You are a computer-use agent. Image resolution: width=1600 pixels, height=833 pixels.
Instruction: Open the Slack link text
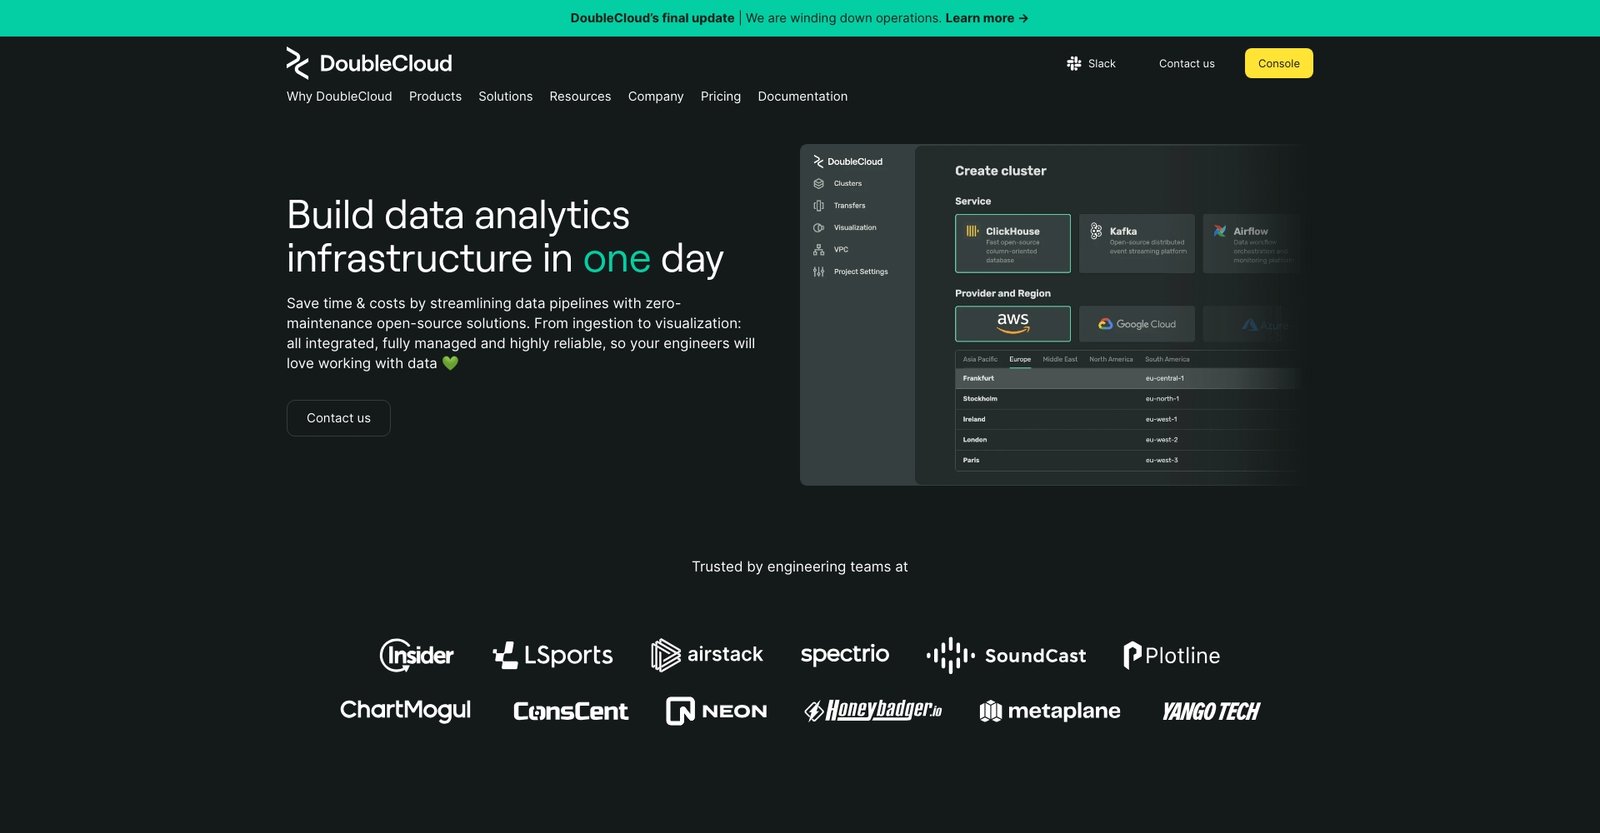click(x=1102, y=63)
